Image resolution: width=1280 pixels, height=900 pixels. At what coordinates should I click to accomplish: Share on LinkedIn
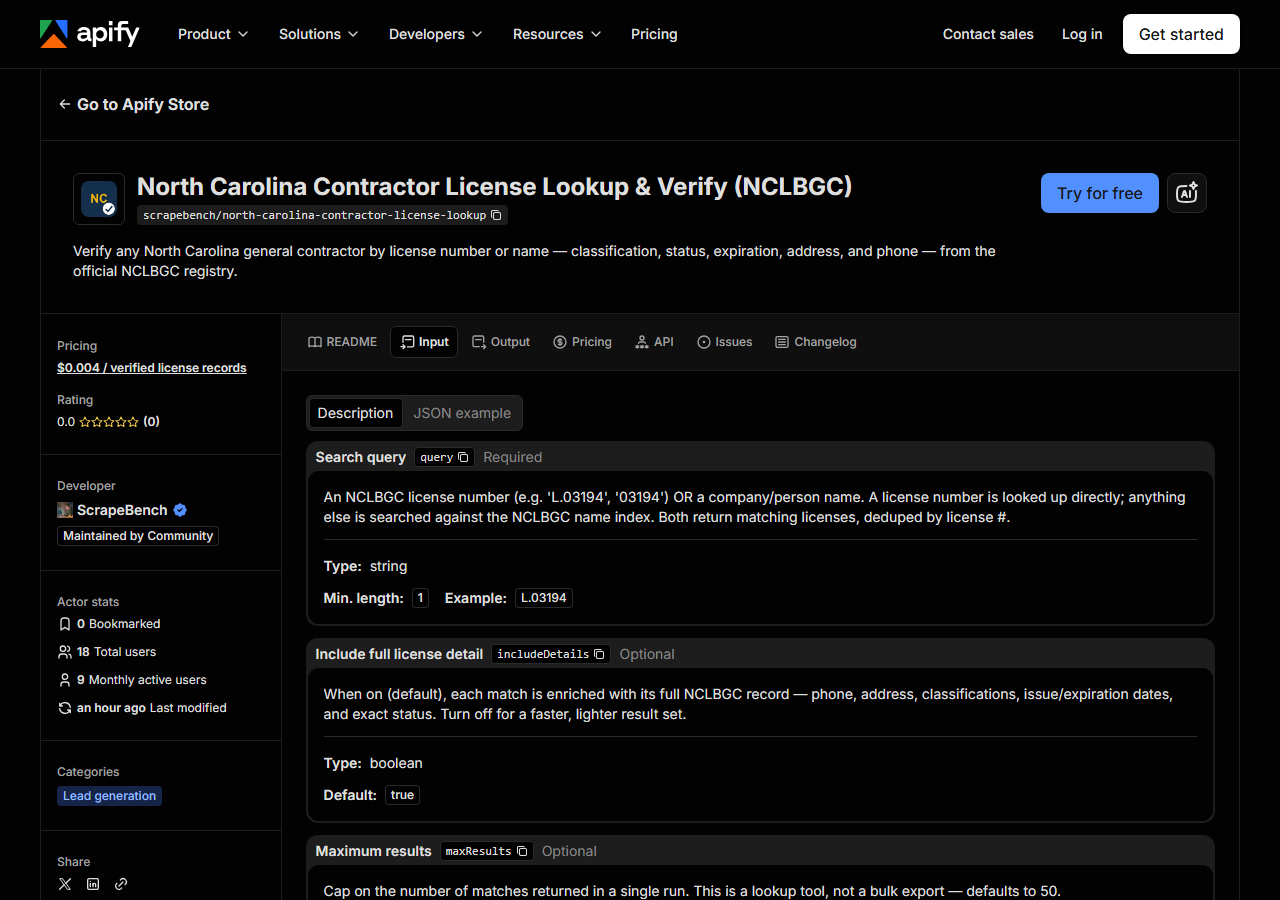93,884
